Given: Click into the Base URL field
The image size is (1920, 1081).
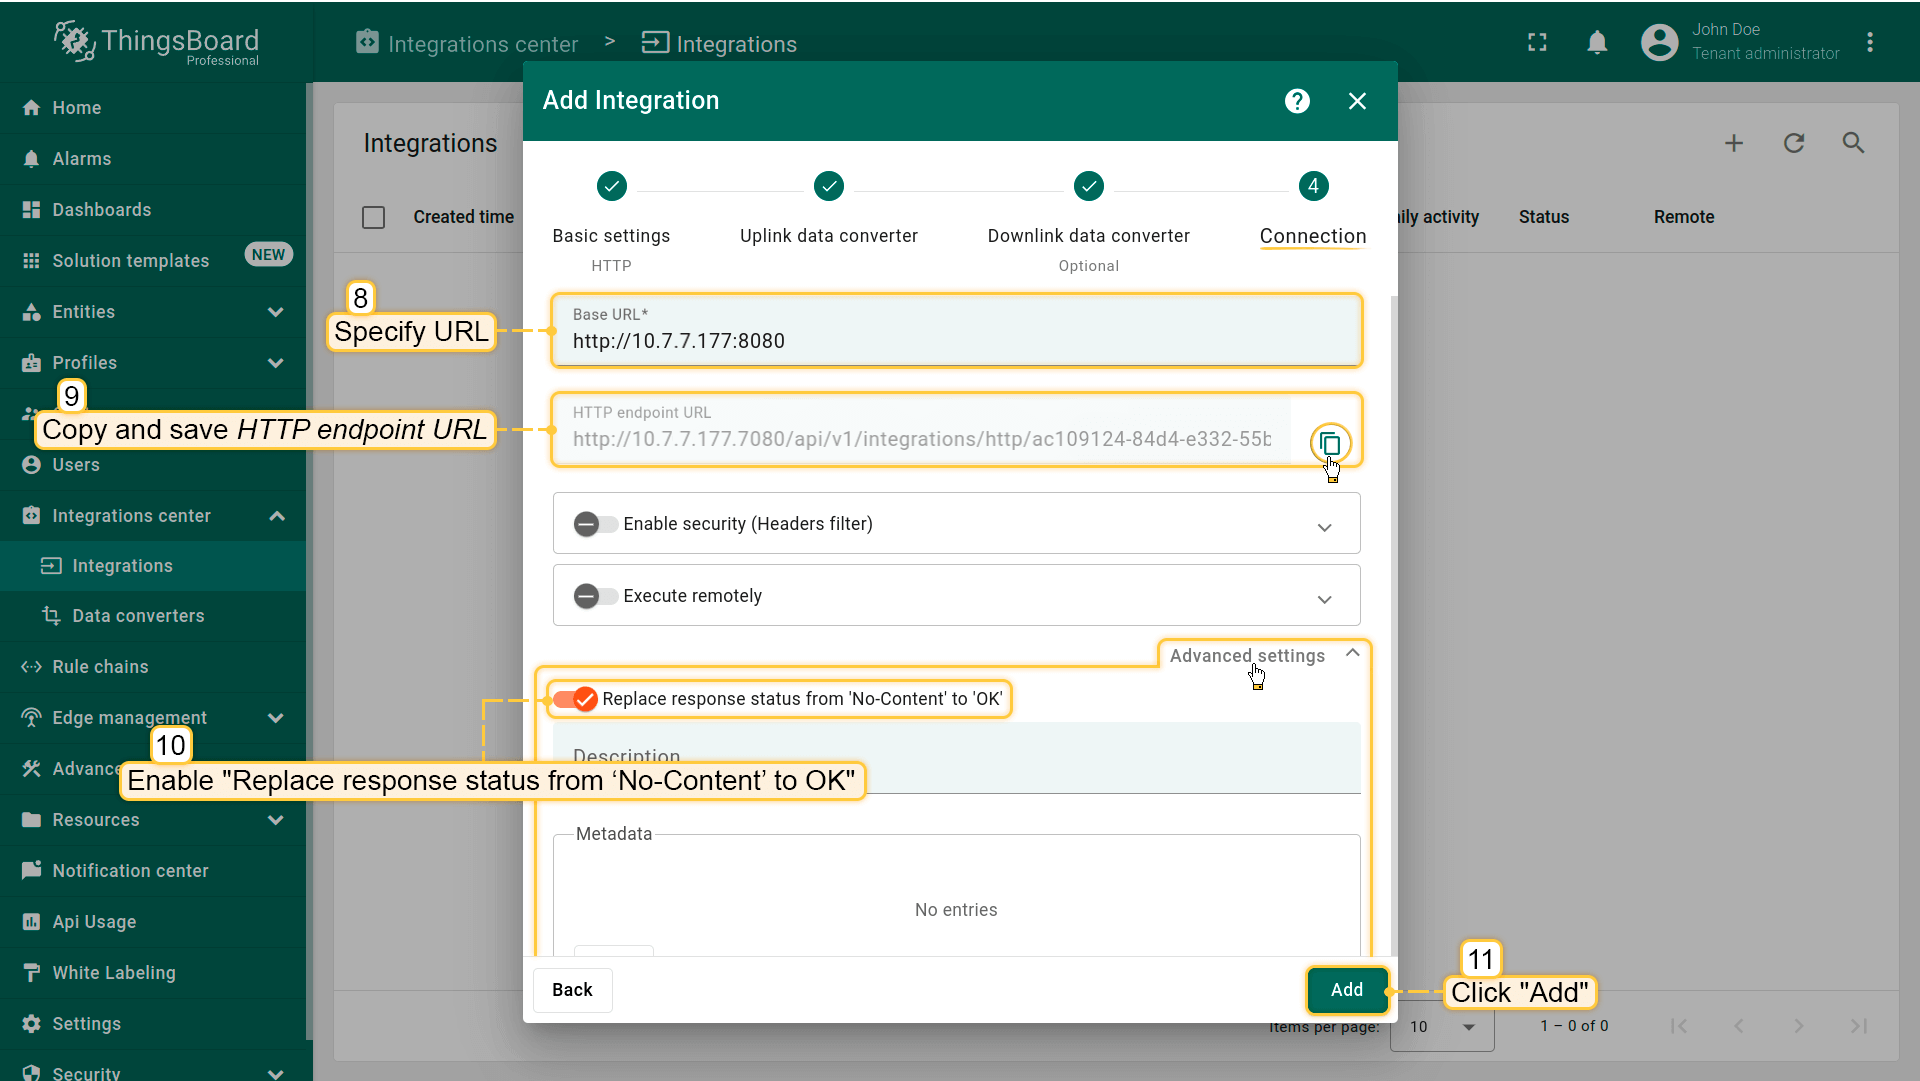Looking at the screenshot, I should pyautogui.click(x=955, y=340).
